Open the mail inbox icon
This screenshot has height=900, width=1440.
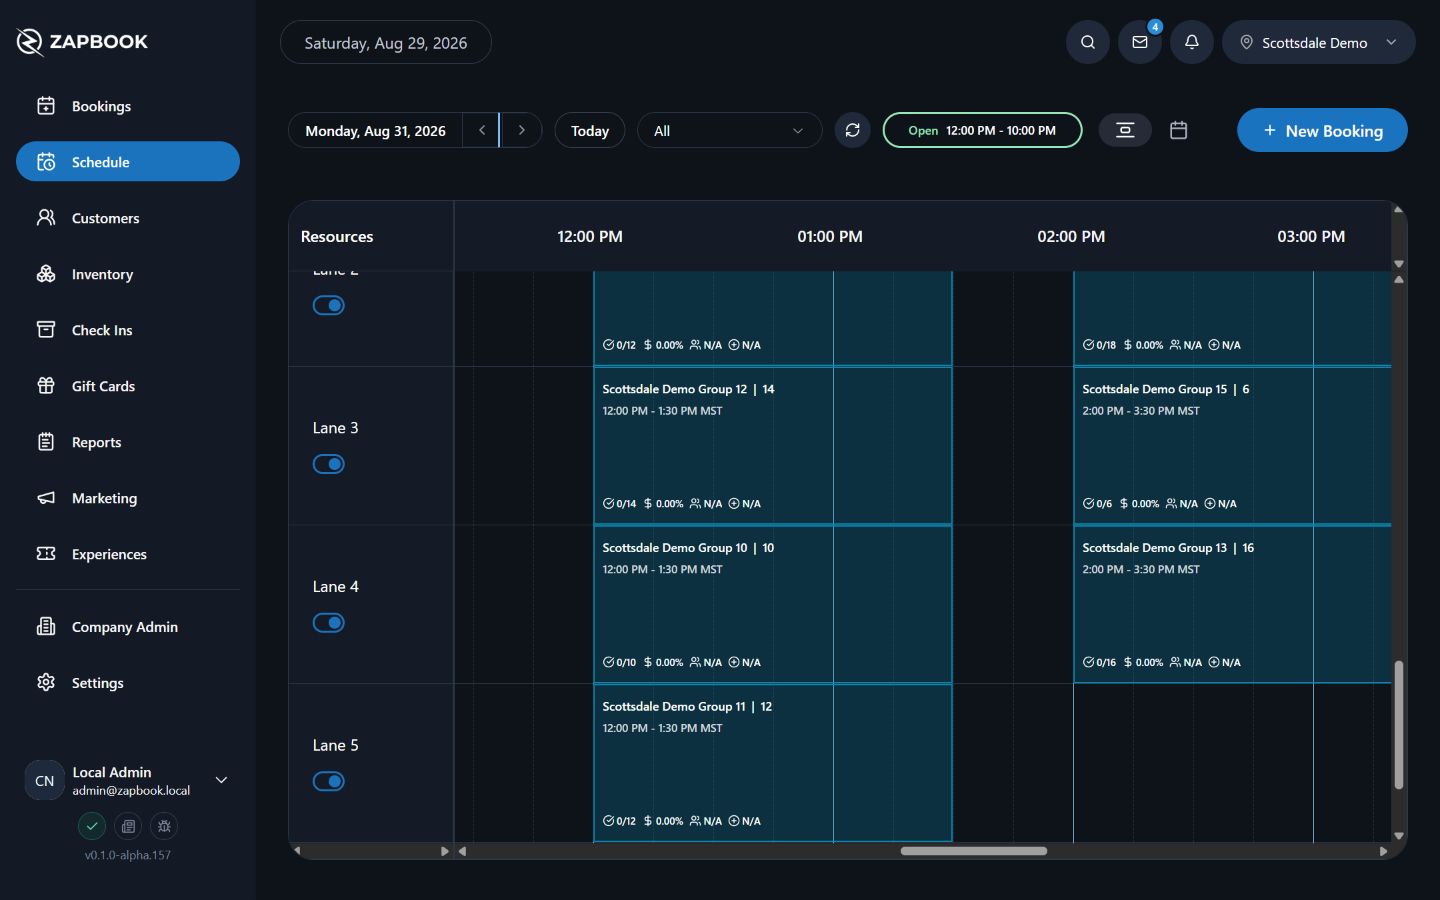pos(1140,42)
